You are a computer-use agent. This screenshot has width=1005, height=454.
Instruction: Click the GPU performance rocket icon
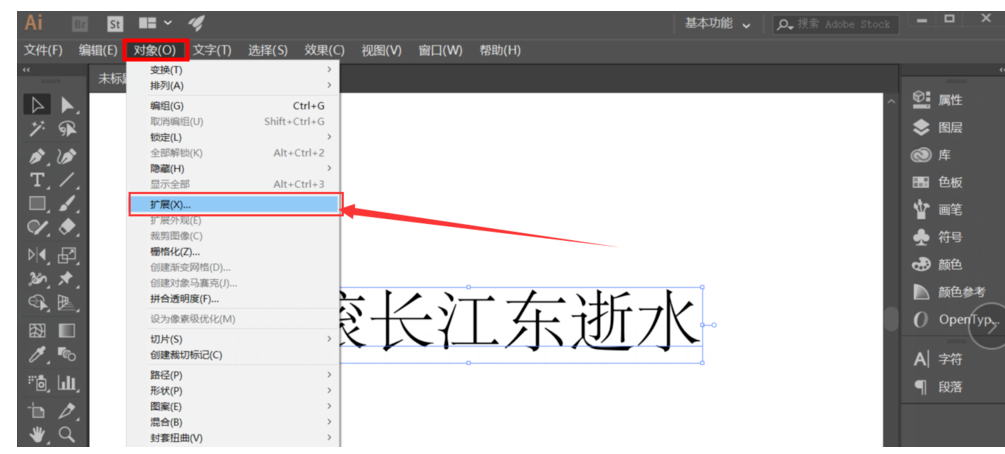(x=196, y=24)
